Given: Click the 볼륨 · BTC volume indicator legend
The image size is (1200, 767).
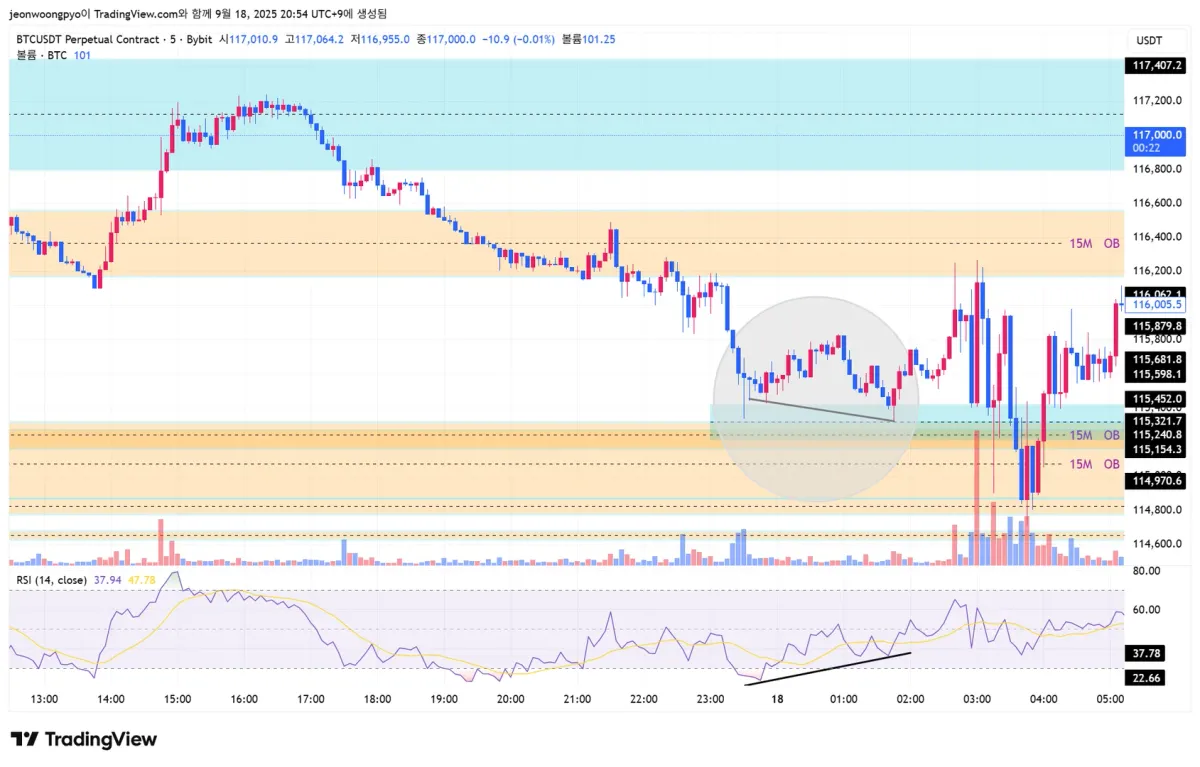Looking at the screenshot, I should 42,55.
